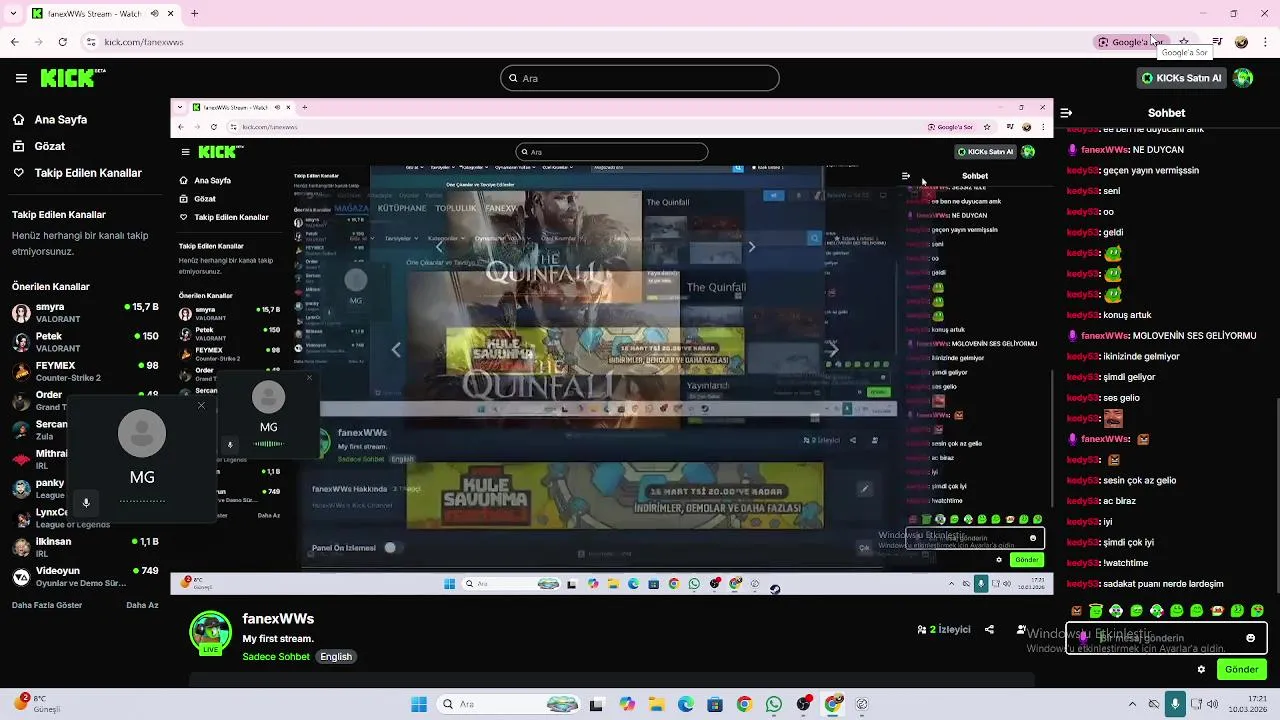Mute the fanexWWs browser tab via speaker icon
This screenshot has height=720, width=1280.
[x=155, y=14]
